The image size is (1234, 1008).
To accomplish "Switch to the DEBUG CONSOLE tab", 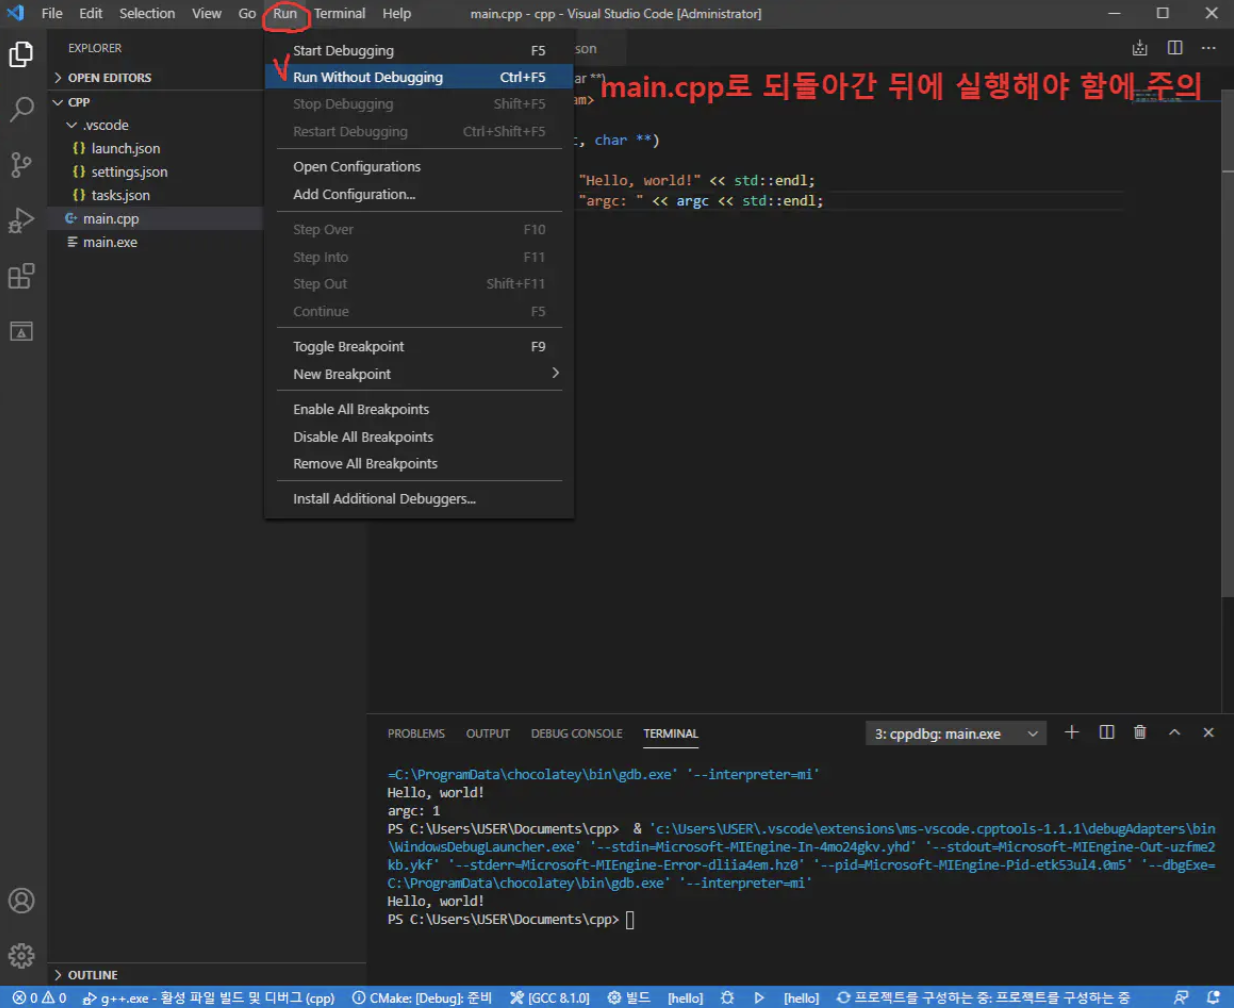I will click(x=576, y=733).
